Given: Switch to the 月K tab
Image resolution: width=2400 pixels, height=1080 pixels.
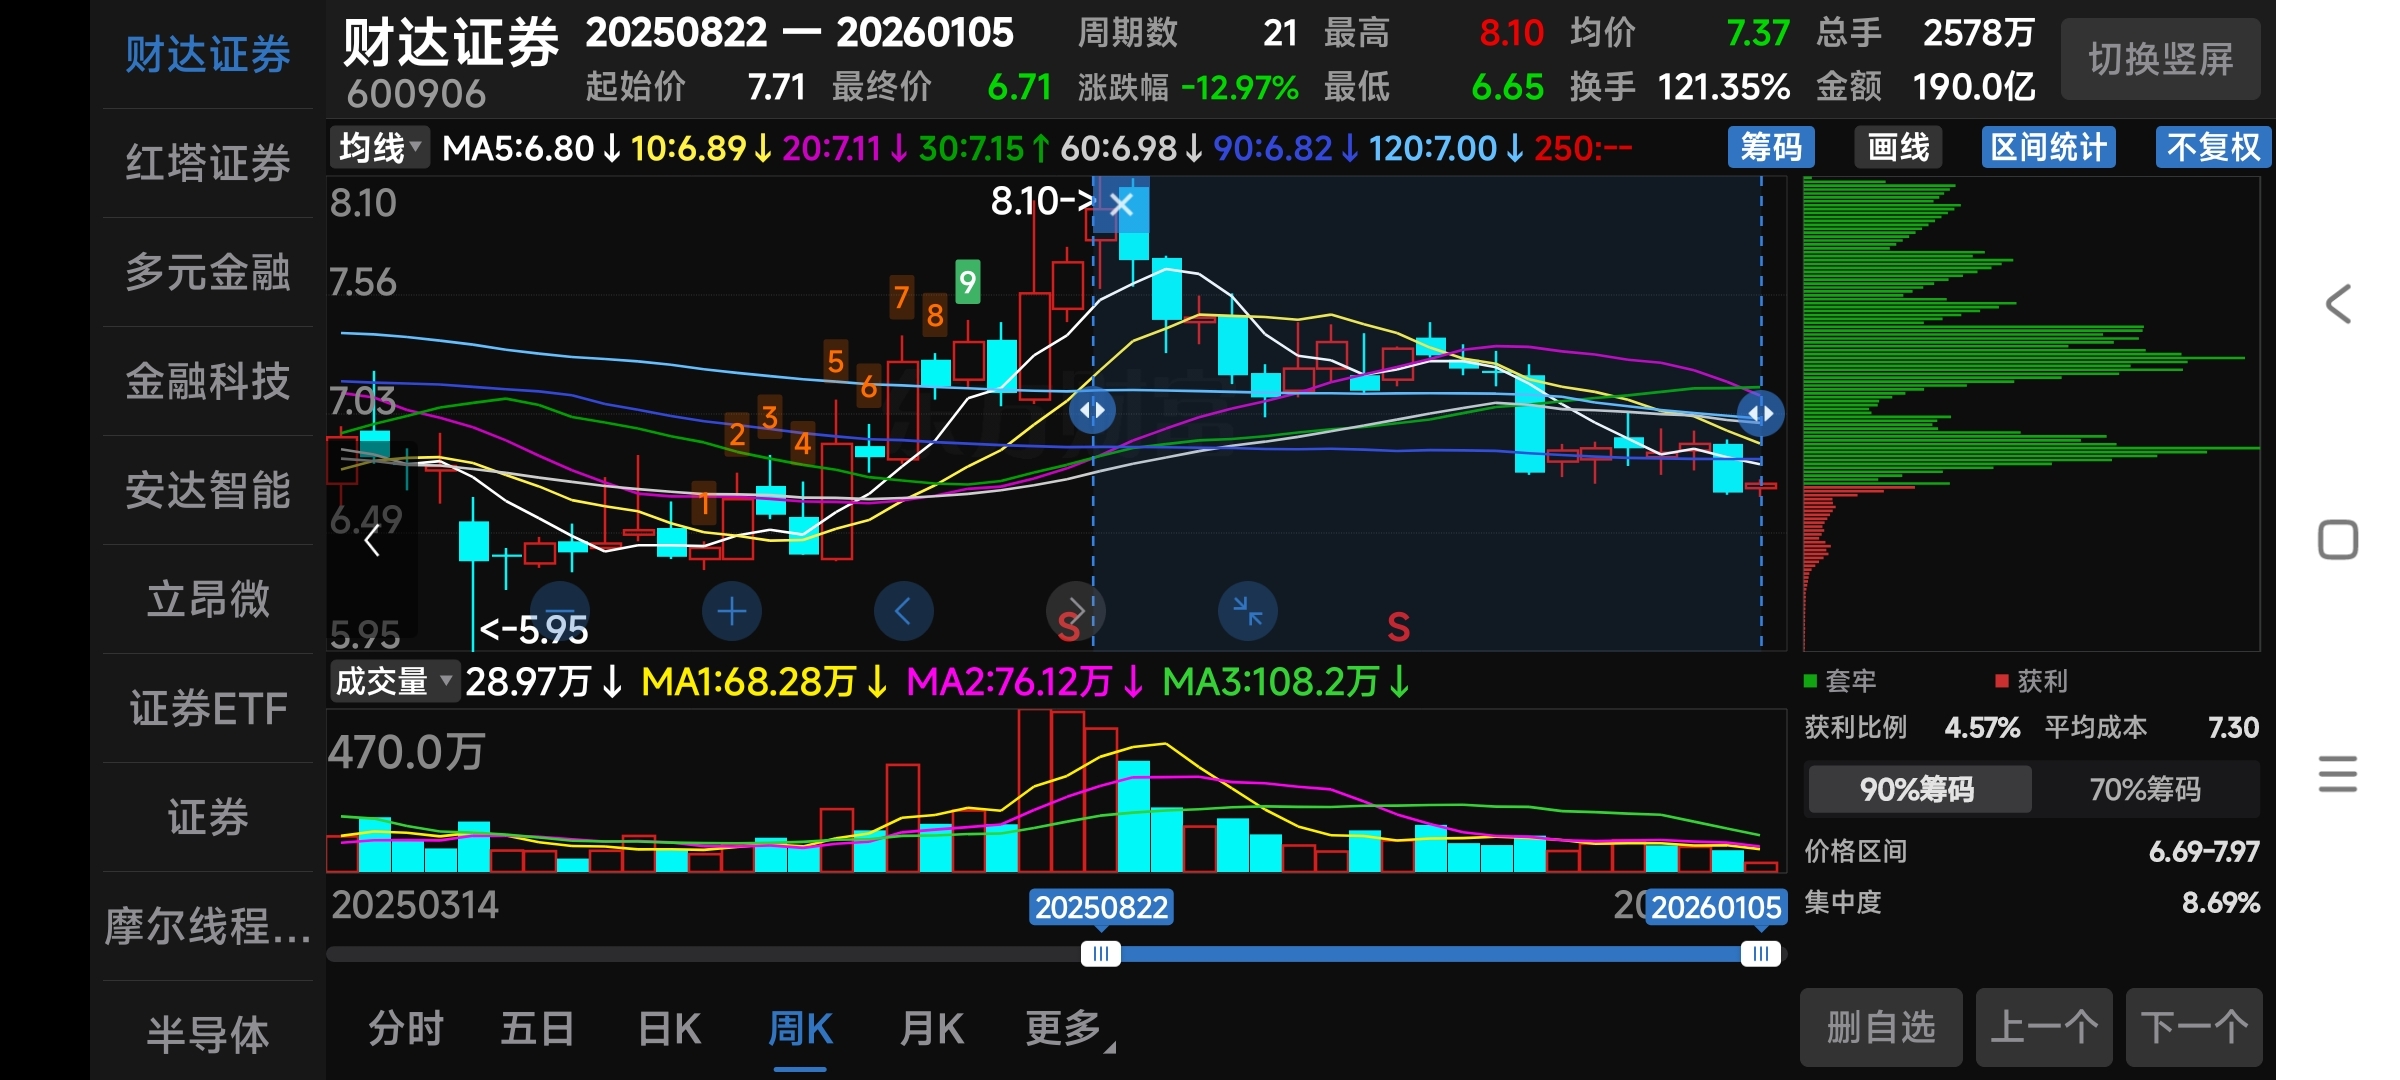Looking at the screenshot, I should point(931,1029).
